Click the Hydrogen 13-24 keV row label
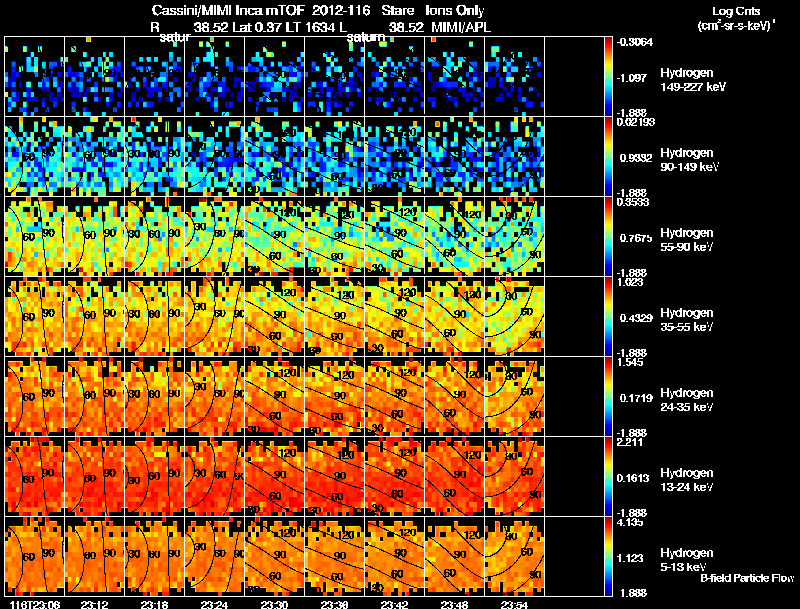The image size is (800, 609). click(x=687, y=480)
